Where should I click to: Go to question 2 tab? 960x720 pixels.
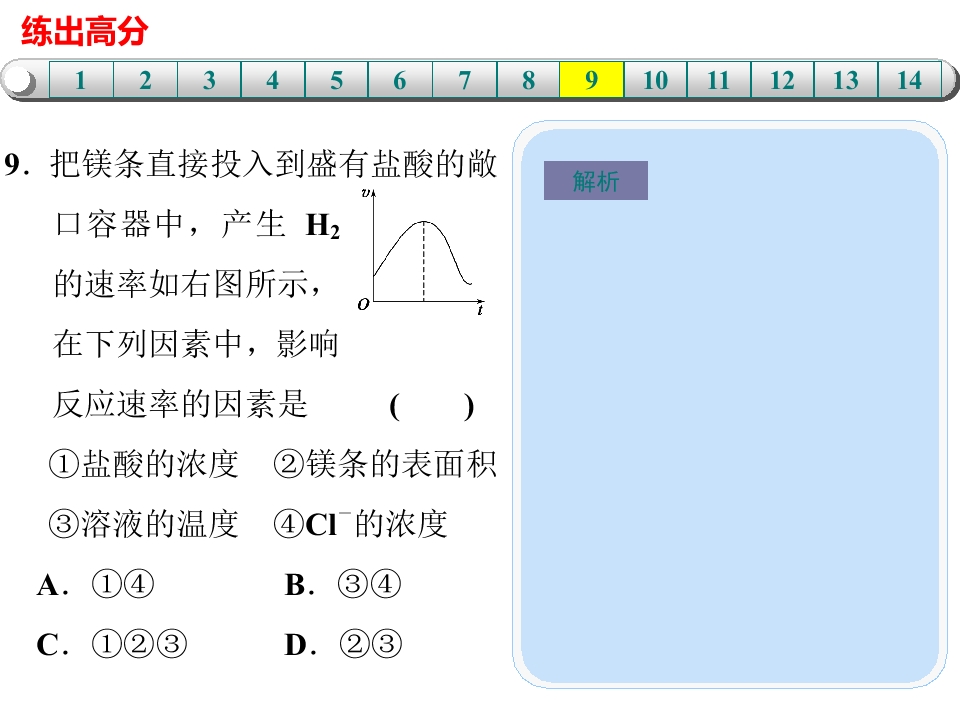145,80
